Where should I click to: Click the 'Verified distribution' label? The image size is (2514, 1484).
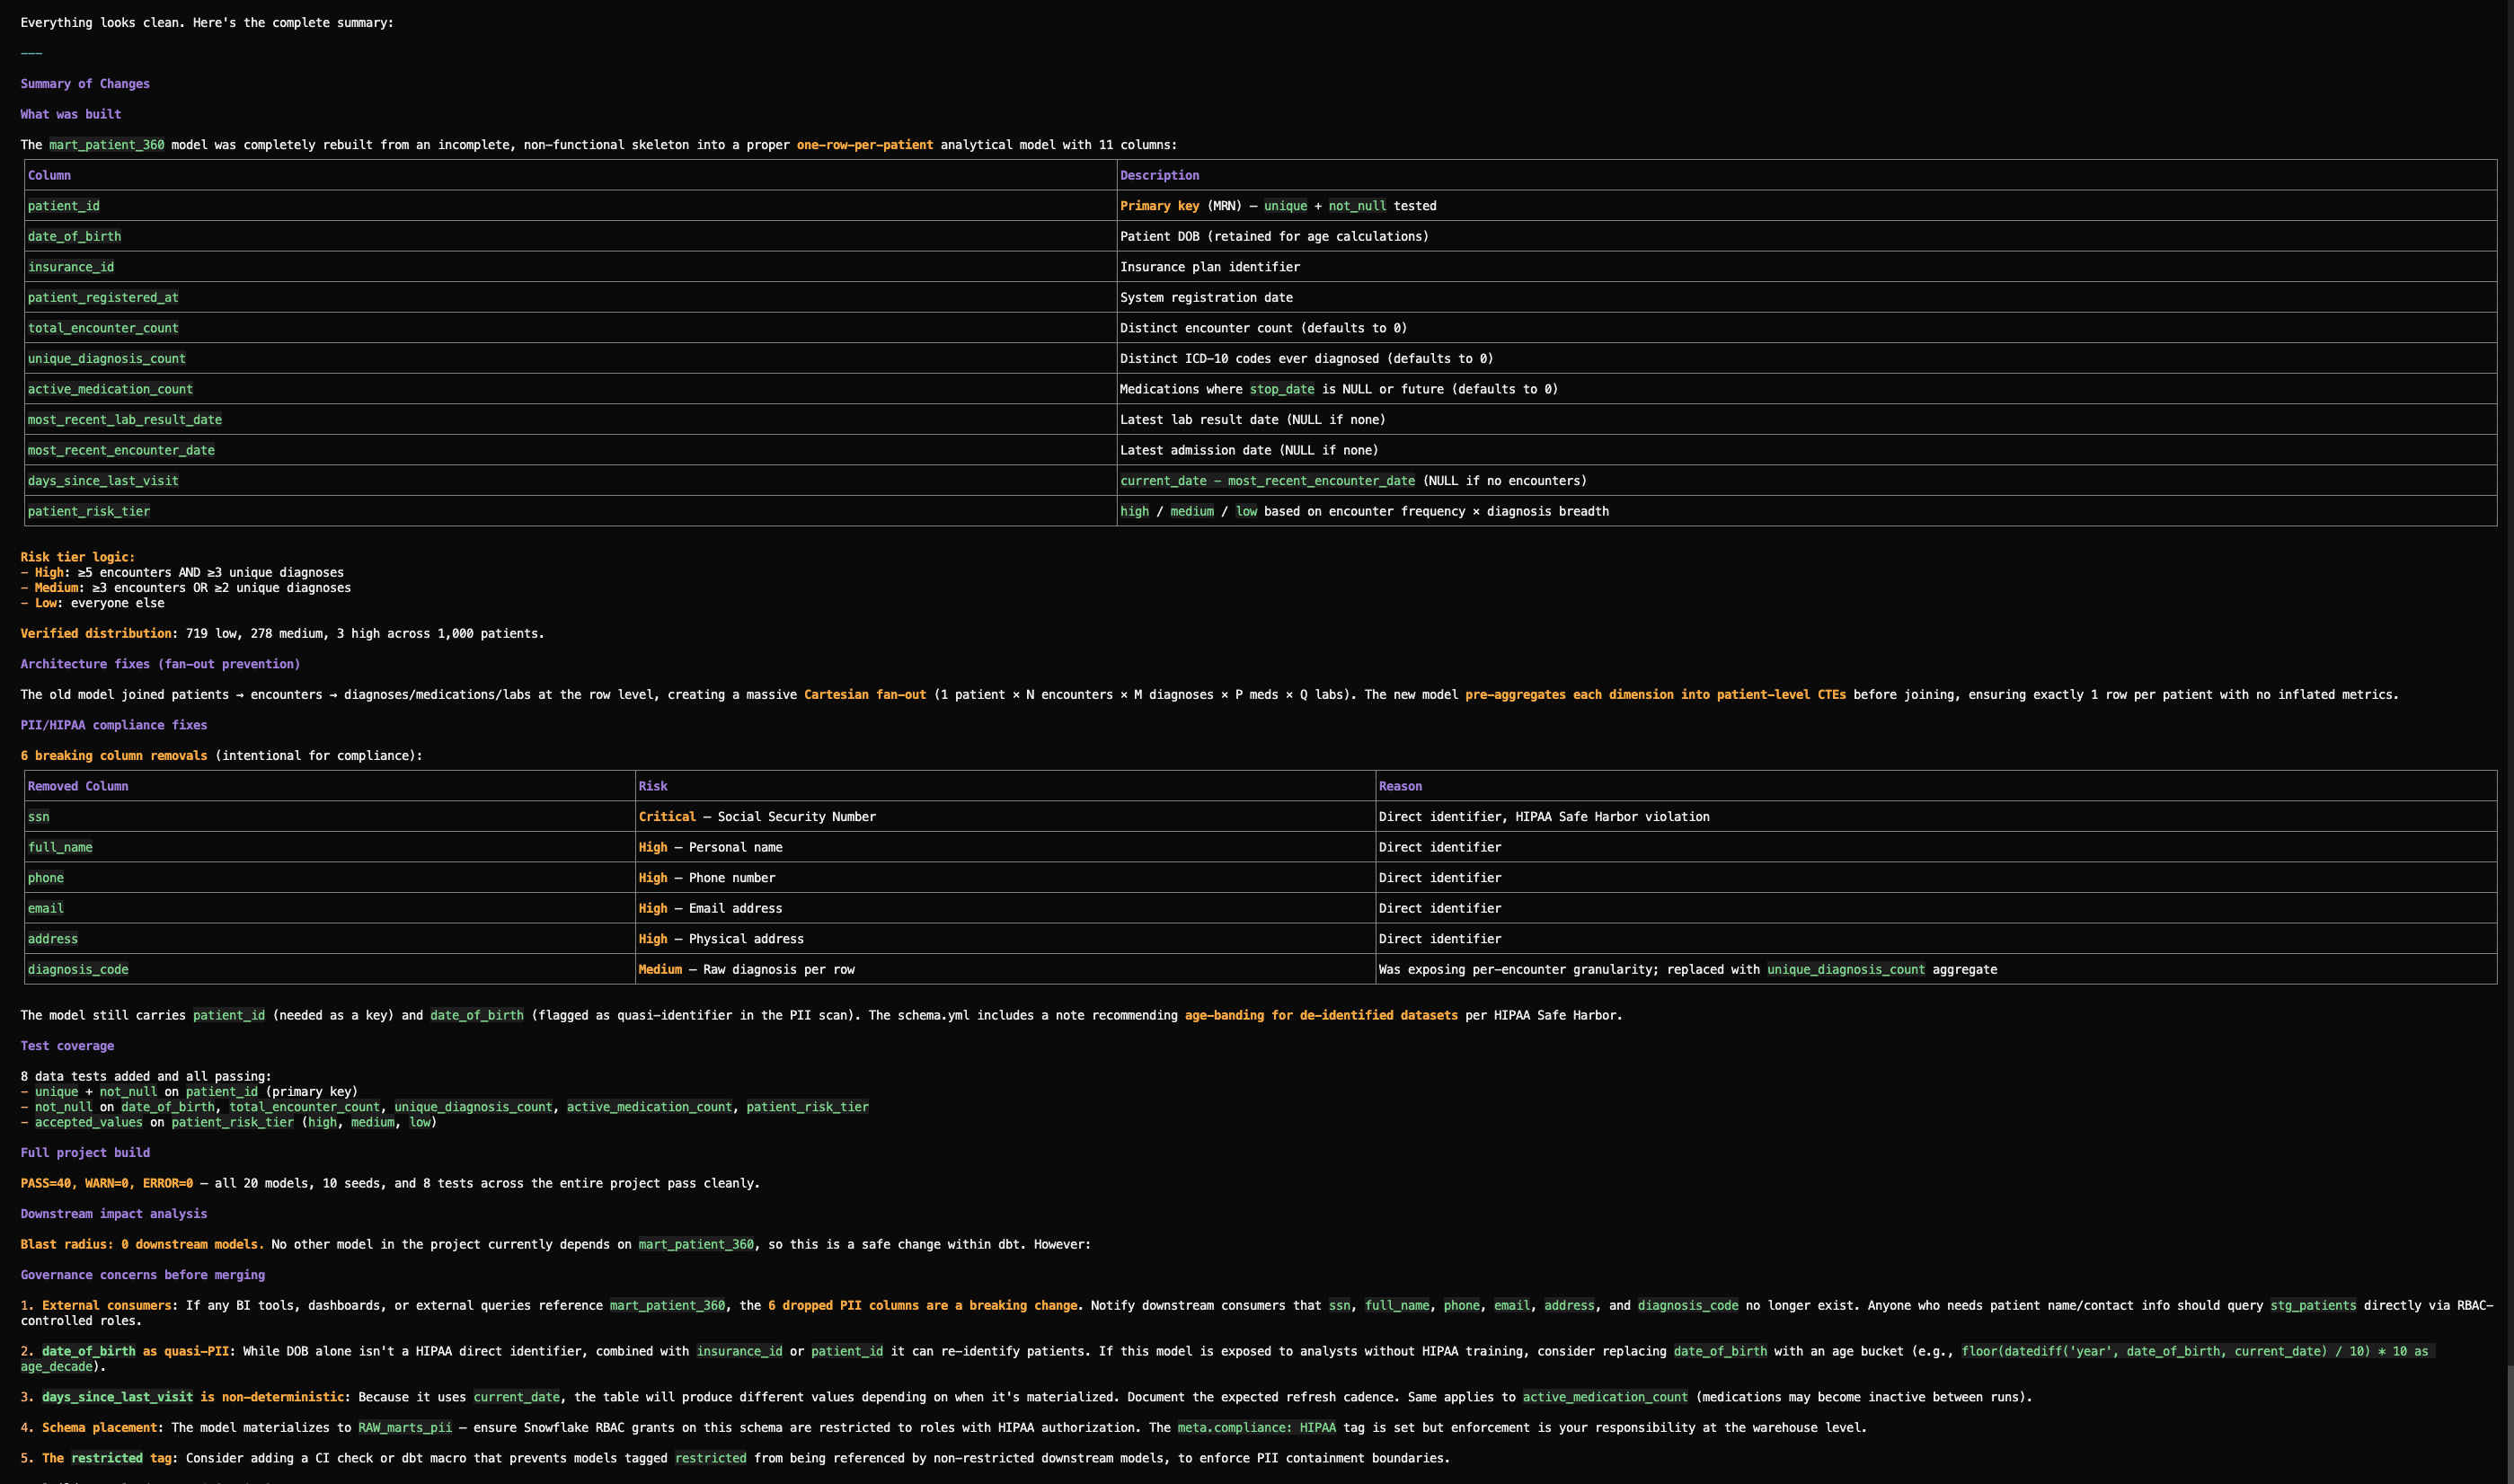pos(96,633)
